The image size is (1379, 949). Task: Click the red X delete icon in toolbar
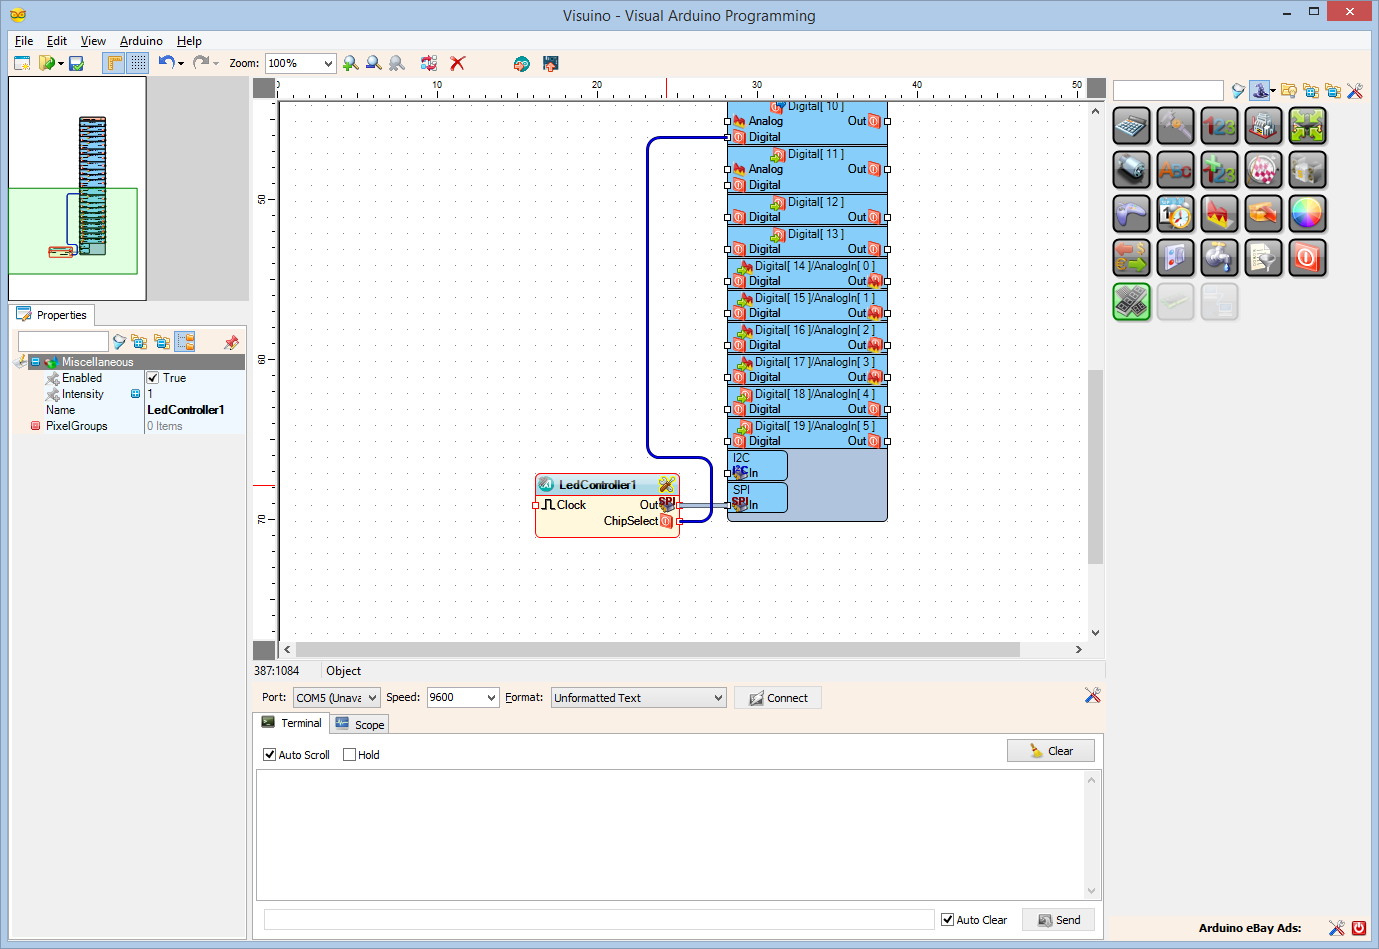457,63
